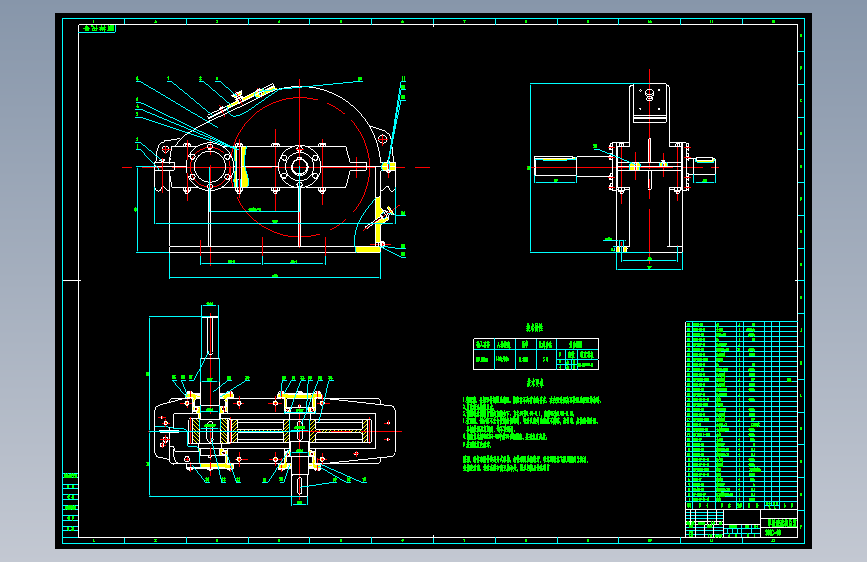Select the green technical requirements notes paragraph
This screenshot has width=867, height=562.
tap(532, 433)
